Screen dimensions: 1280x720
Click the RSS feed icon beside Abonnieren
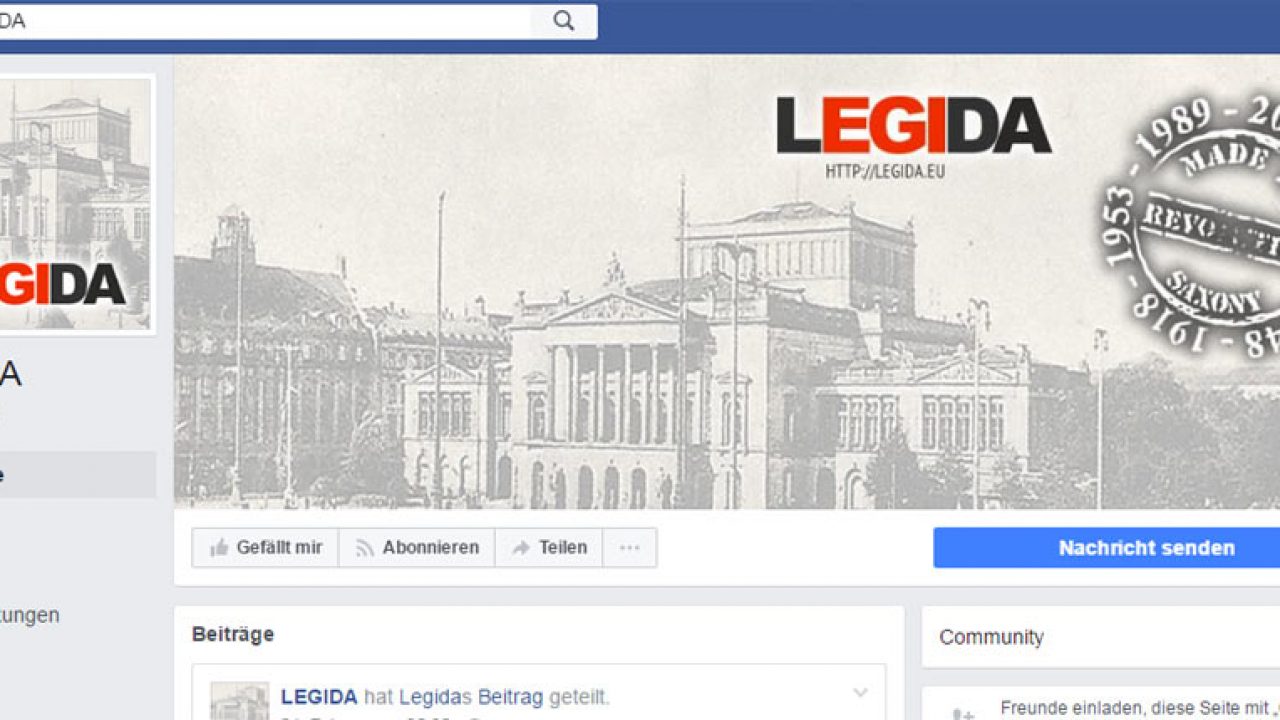pyautogui.click(x=365, y=548)
